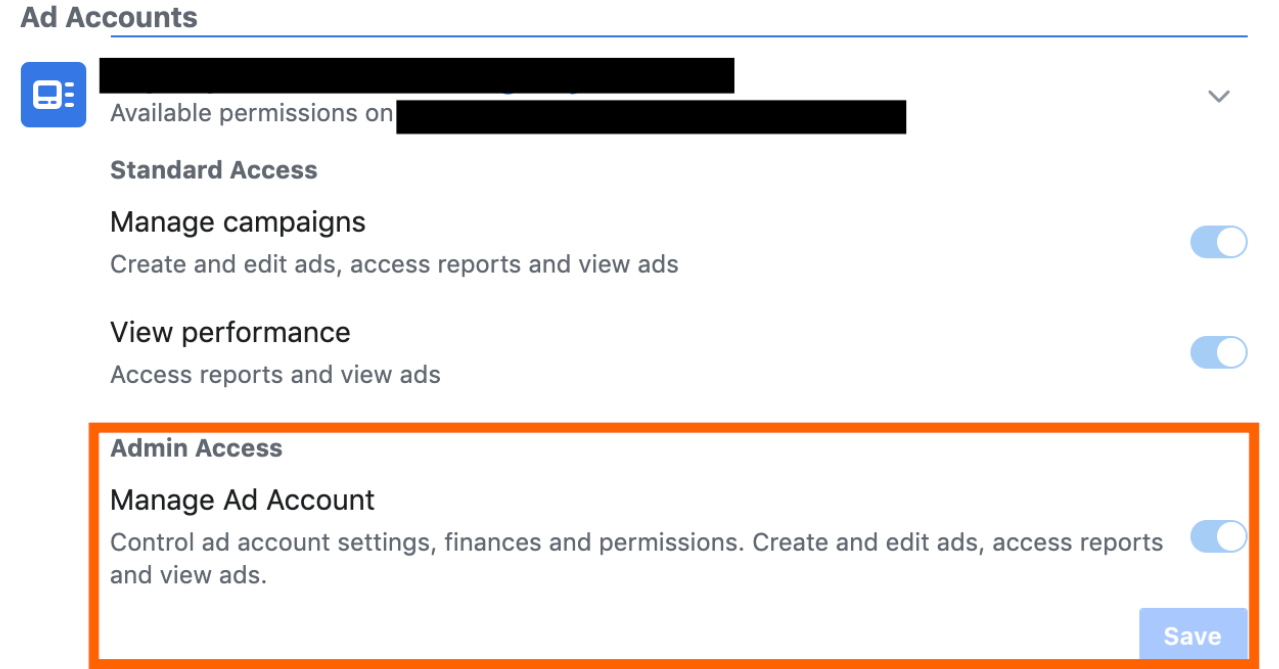Click the Admin Access section header
The width and height of the screenshot is (1279, 669).
(x=196, y=448)
